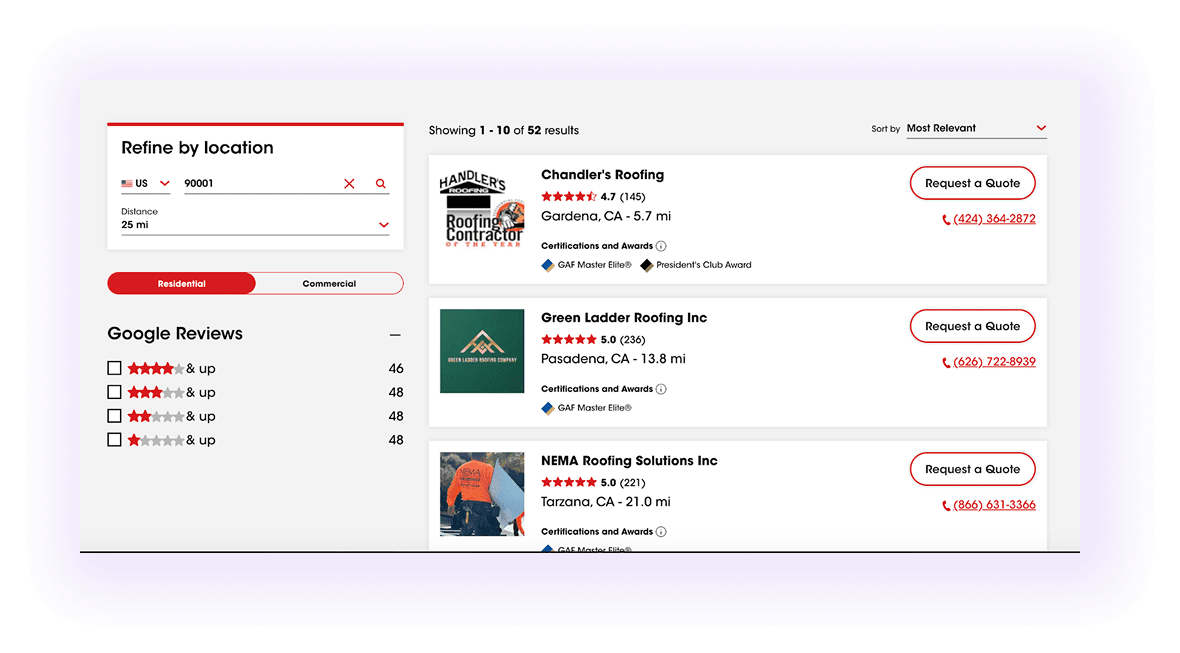Open the Distance 25 mi dropdown
Viewport: 1180px width, 653px height.
tap(255, 225)
